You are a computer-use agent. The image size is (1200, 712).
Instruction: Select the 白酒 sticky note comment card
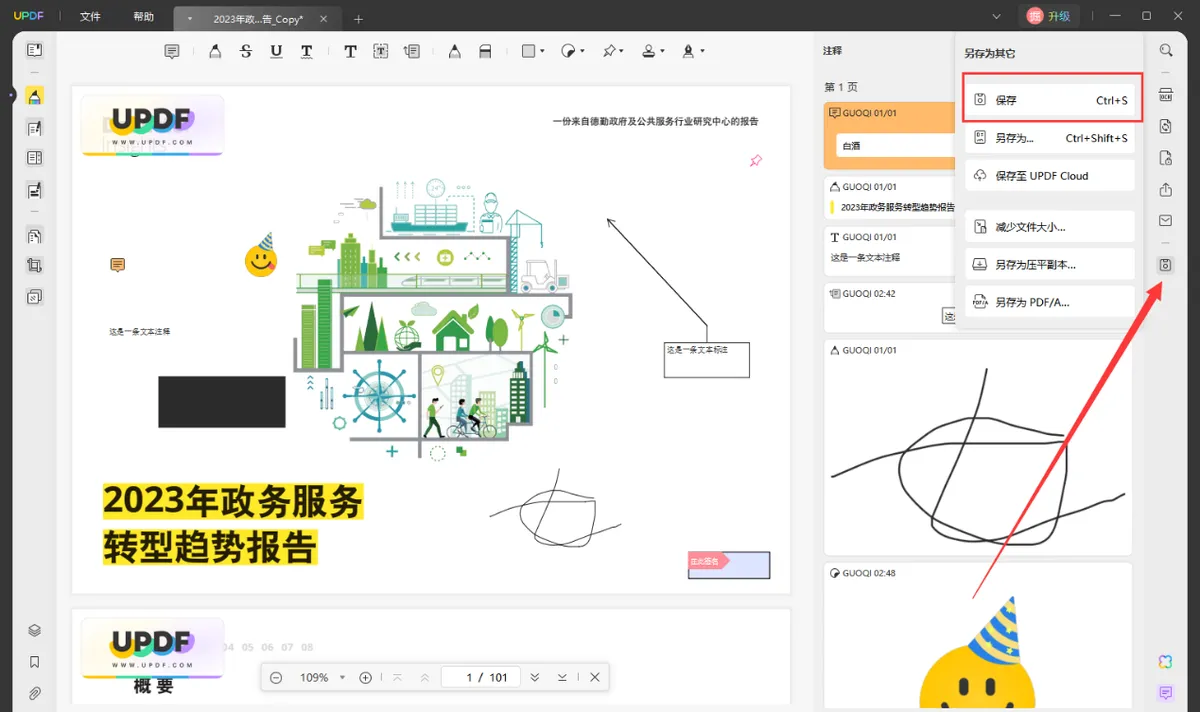[x=888, y=135]
